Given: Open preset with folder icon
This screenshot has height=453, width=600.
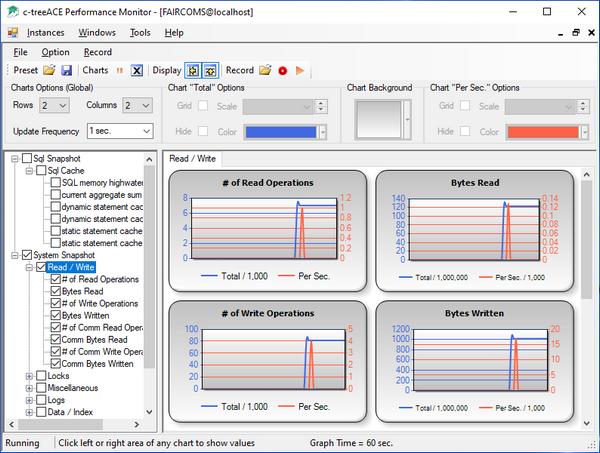Looking at the screenshot, I should 49,70.
